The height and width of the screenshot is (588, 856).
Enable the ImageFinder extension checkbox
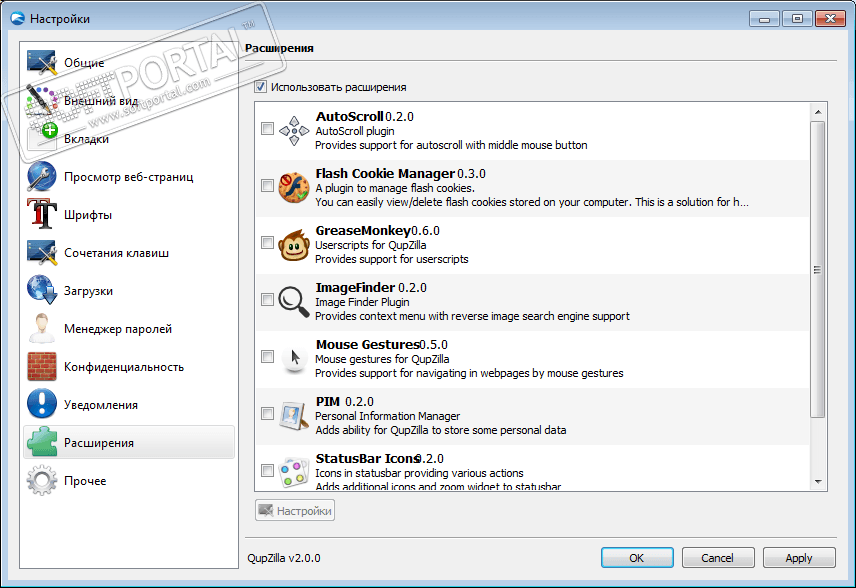point(267,299)
